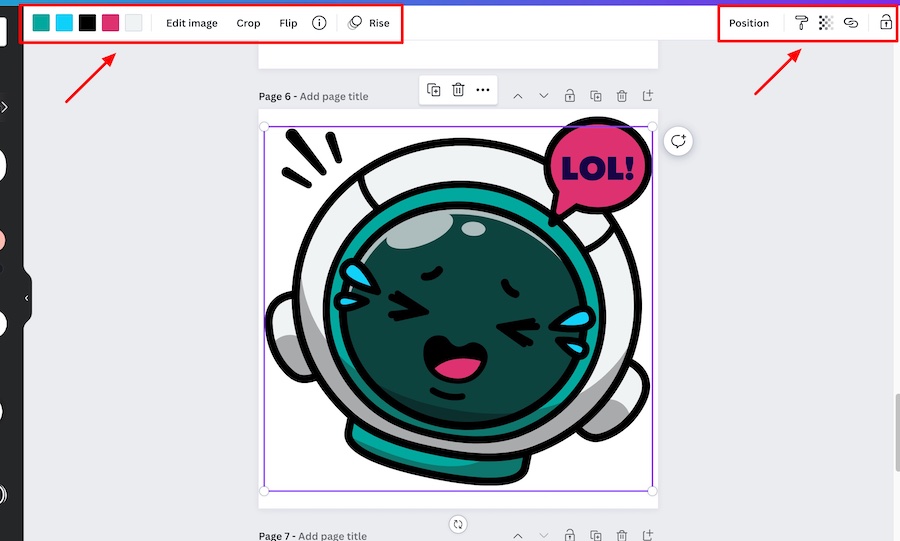Select the light gray color swatch
The image size is (900, 541).
[x=133, y=23]
